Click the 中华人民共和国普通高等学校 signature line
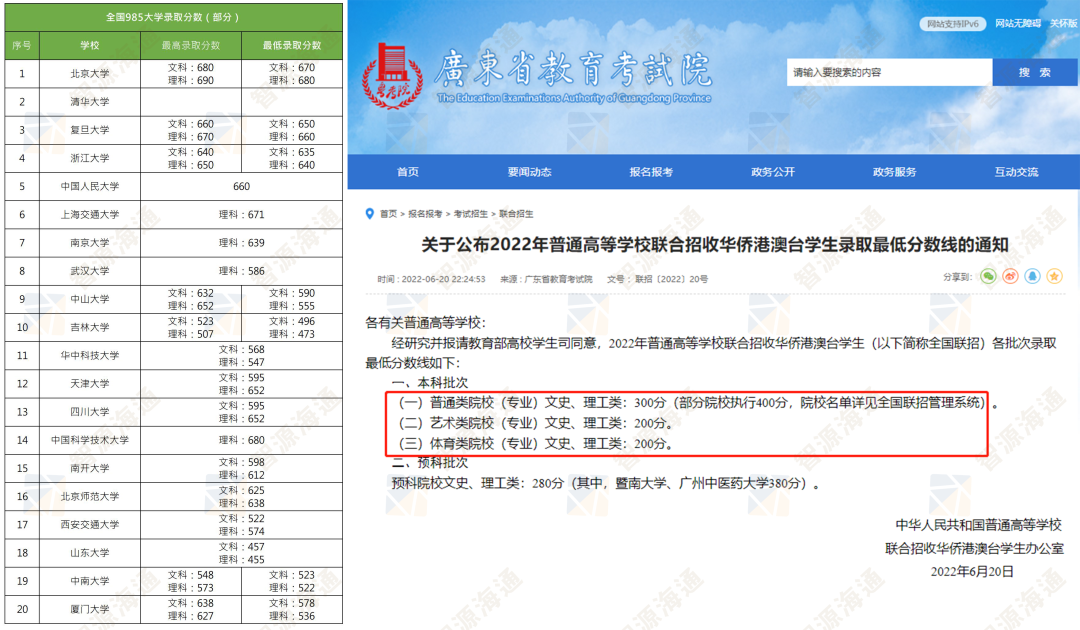 [979, 525]
